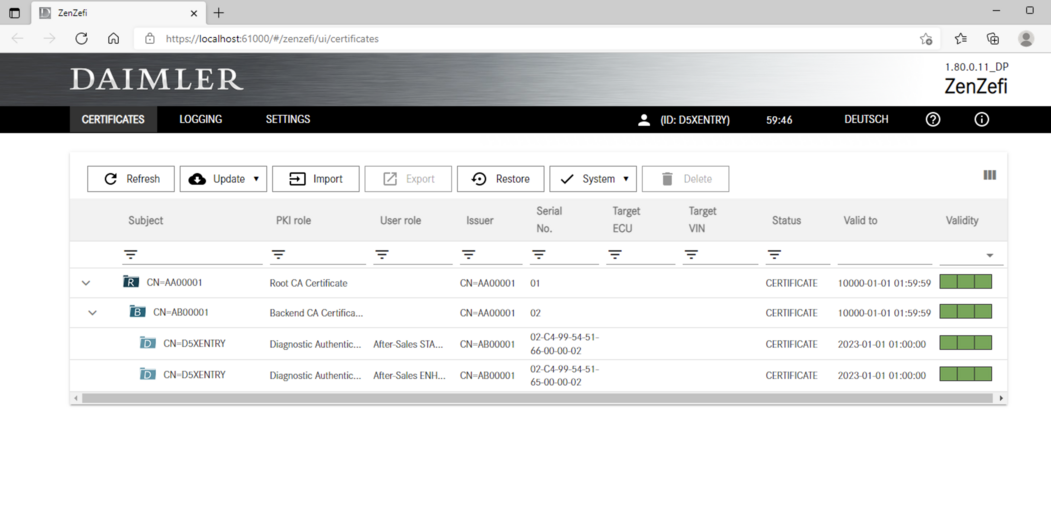Click the Target VIN column filter icon
The width and height of the screenshot is (1051, 512).
(x=691, y=255)
